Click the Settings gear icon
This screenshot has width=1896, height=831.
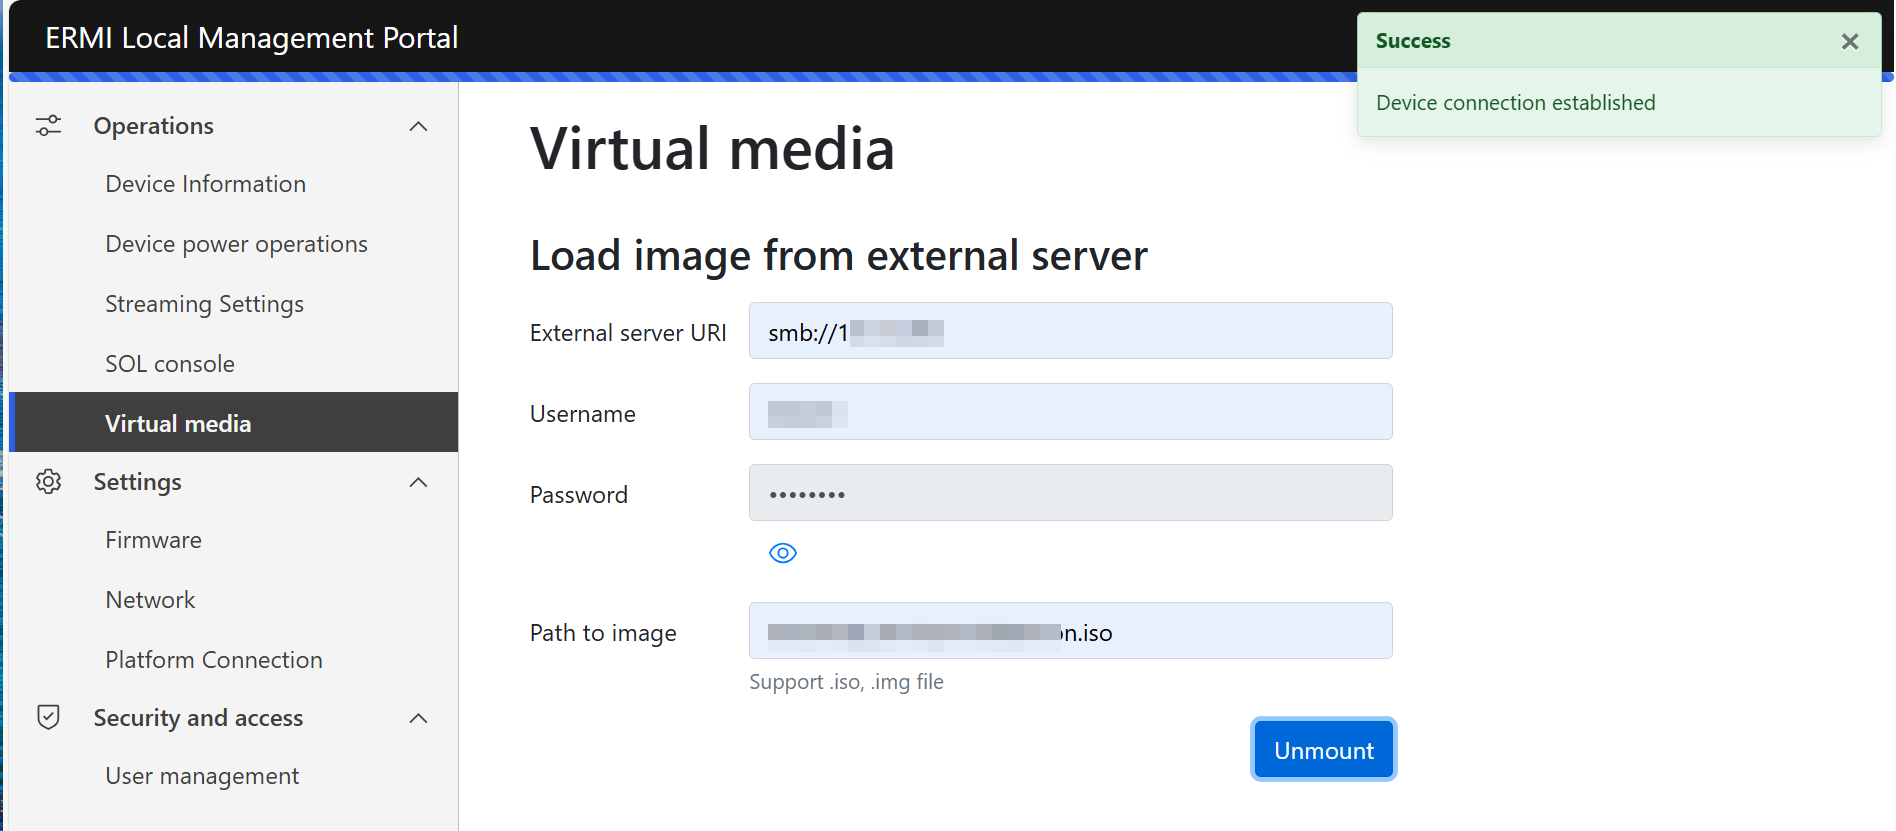[48, 482]
